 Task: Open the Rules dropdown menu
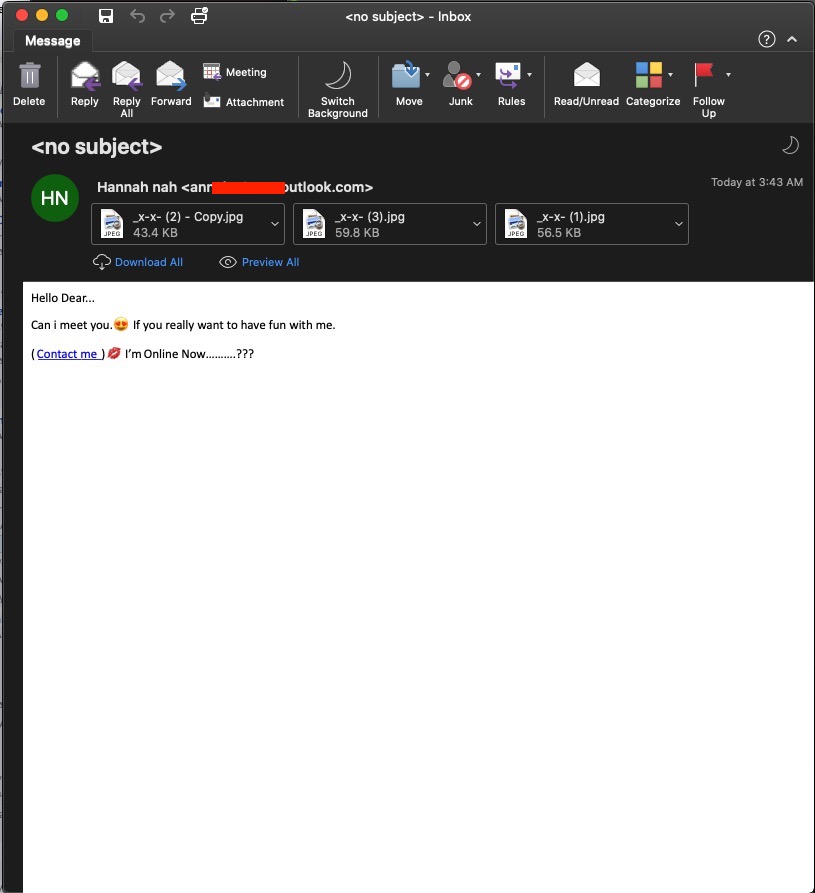click(x=529, y=75)
